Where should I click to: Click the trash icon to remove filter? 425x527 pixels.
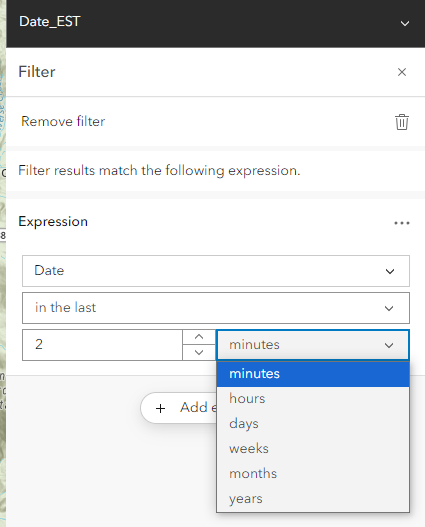point(401,122)
